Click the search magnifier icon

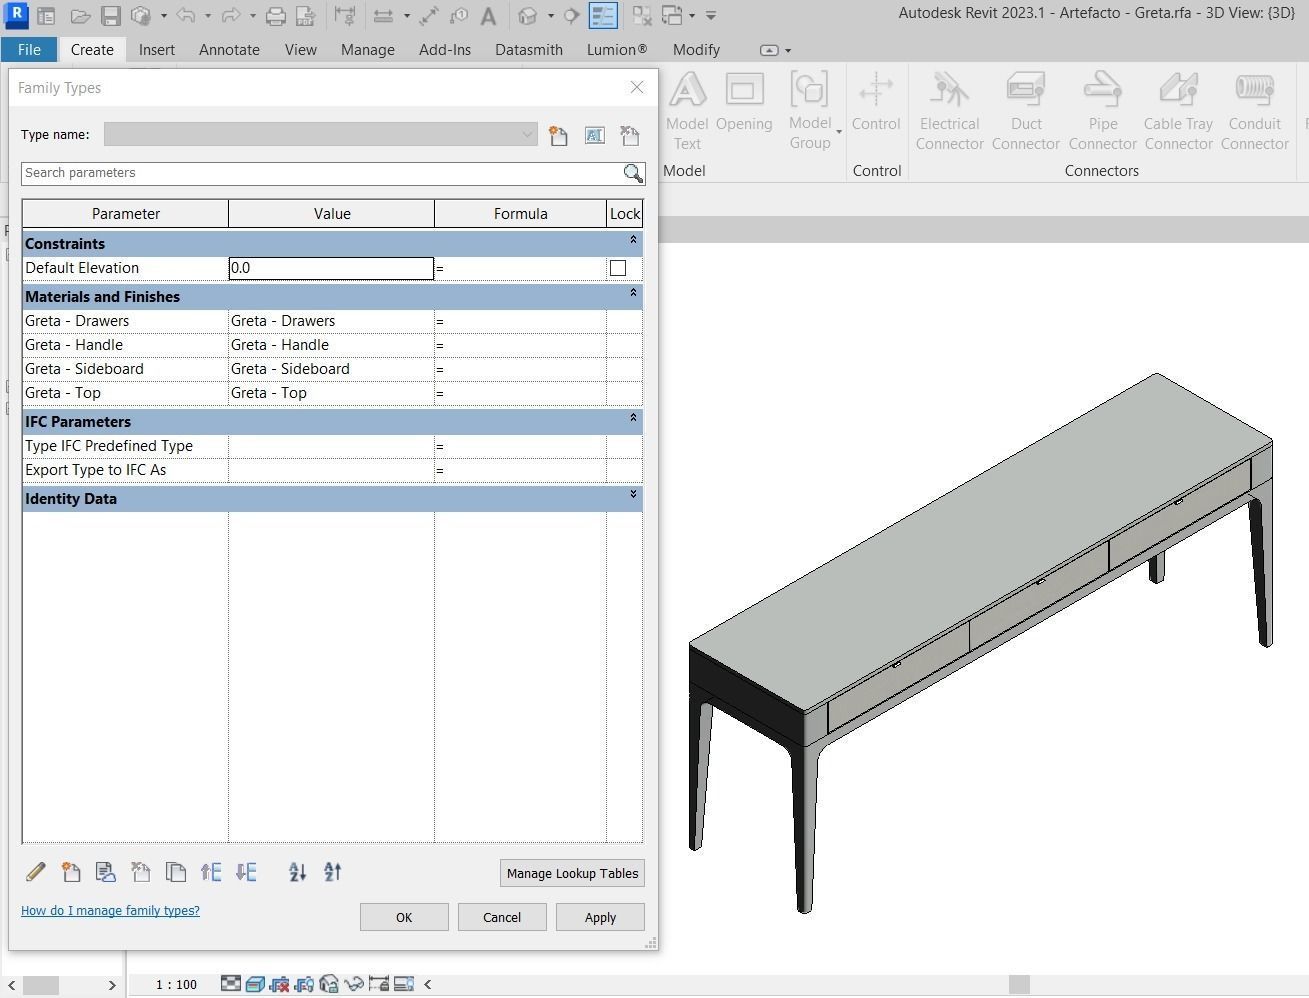[x=633, y=173]
